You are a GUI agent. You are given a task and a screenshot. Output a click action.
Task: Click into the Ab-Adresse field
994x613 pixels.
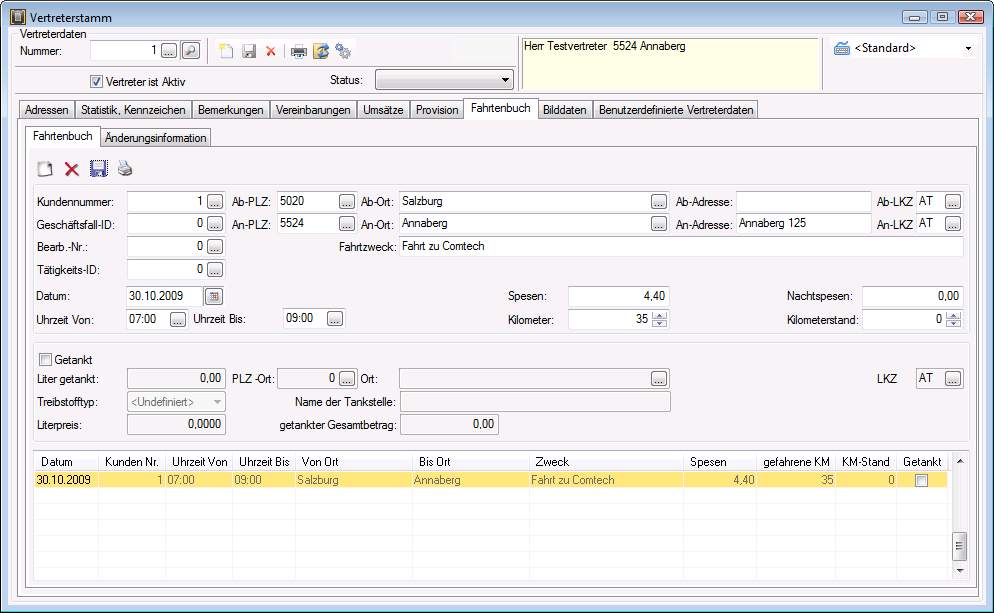coord(803,202)
